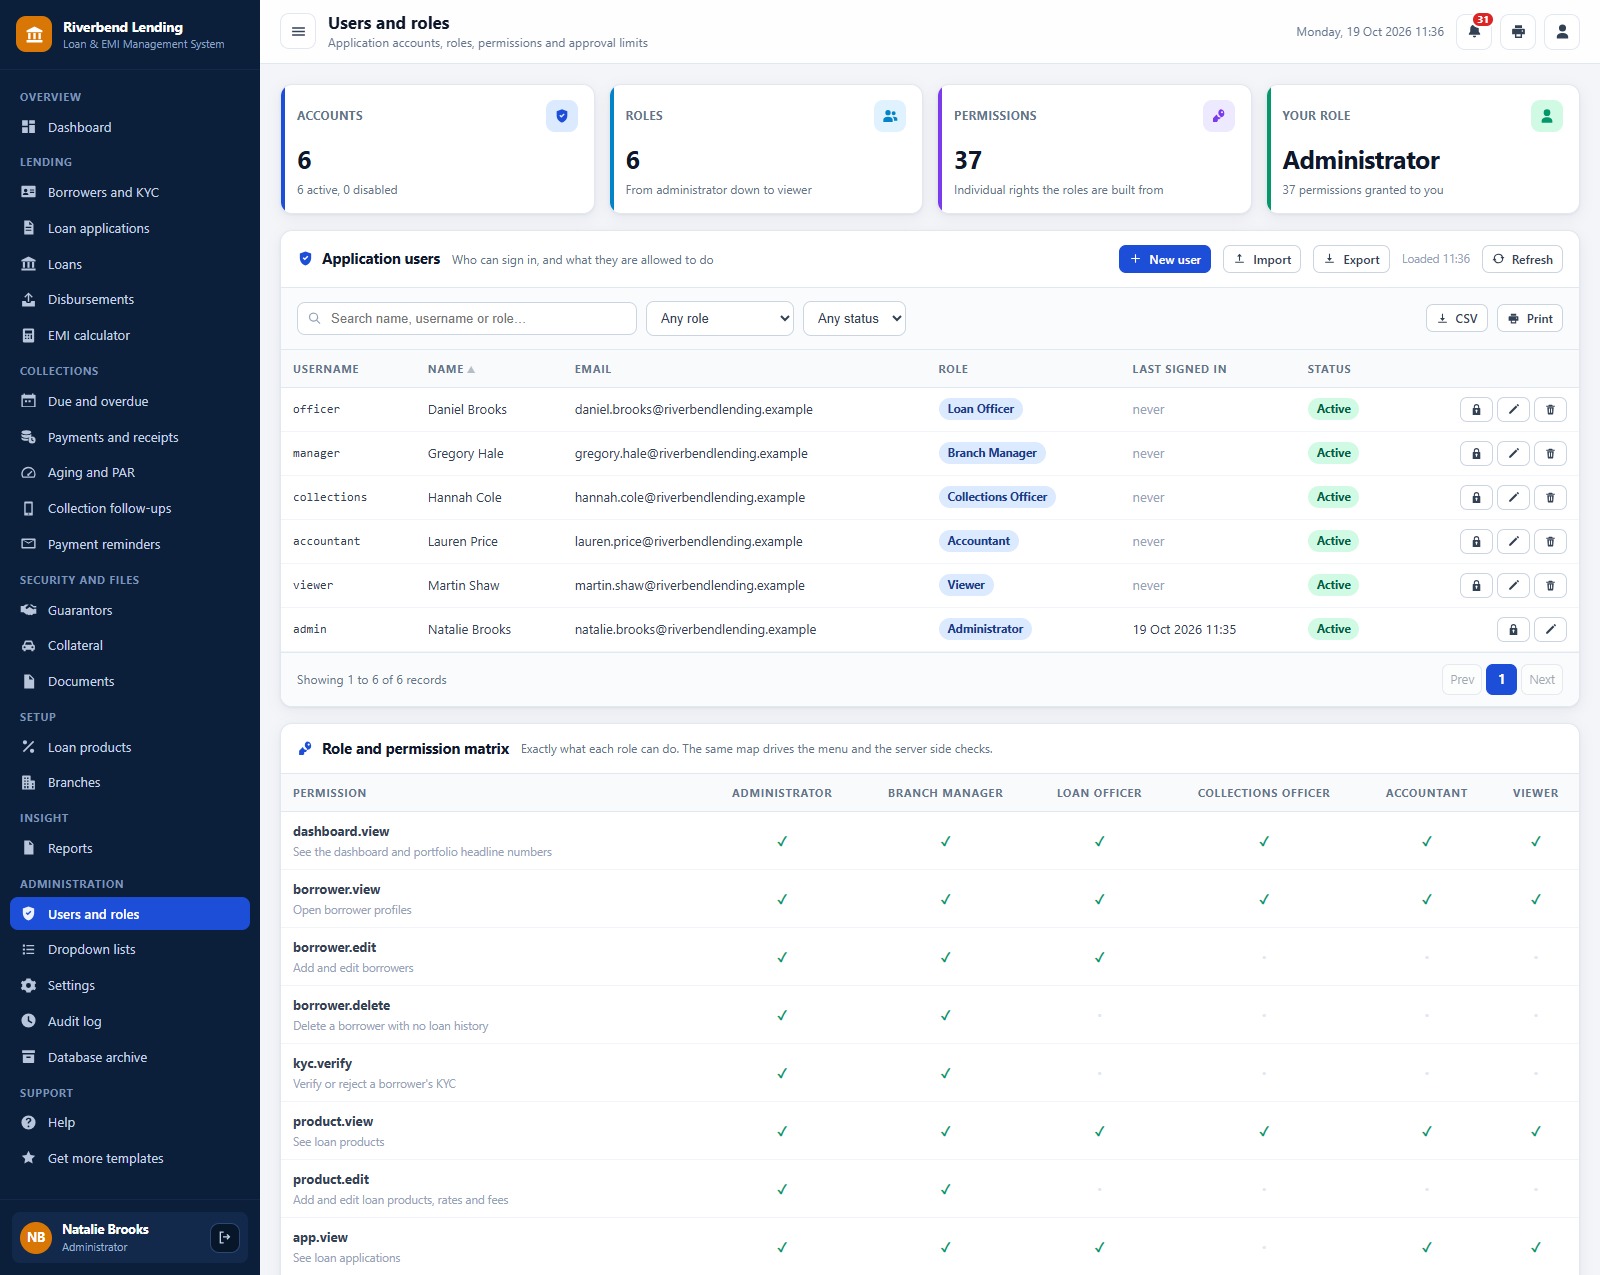Open the Any status filter dropdown
This screenshot has height=1275, width=1600.
pyautogui.click(x=854, y=318)
